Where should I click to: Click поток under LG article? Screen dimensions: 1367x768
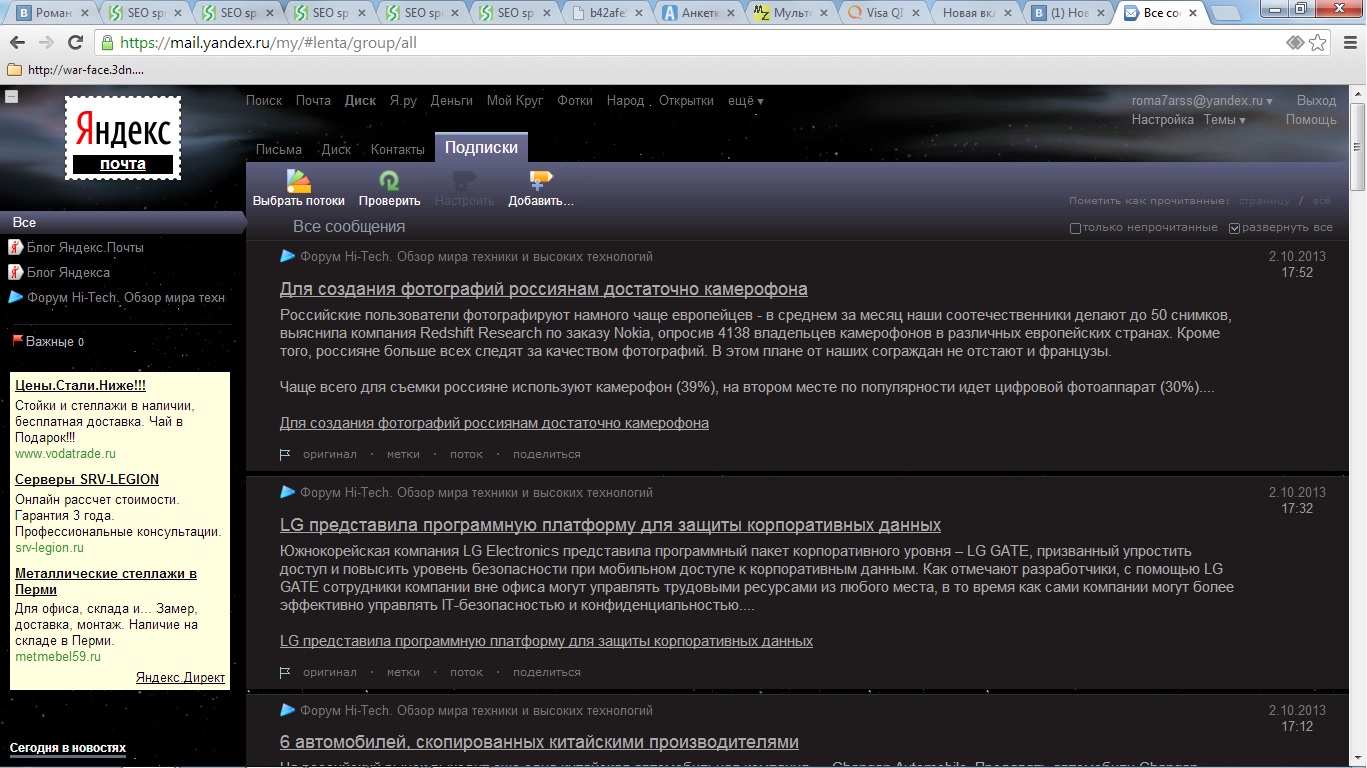tap(467, 672)
